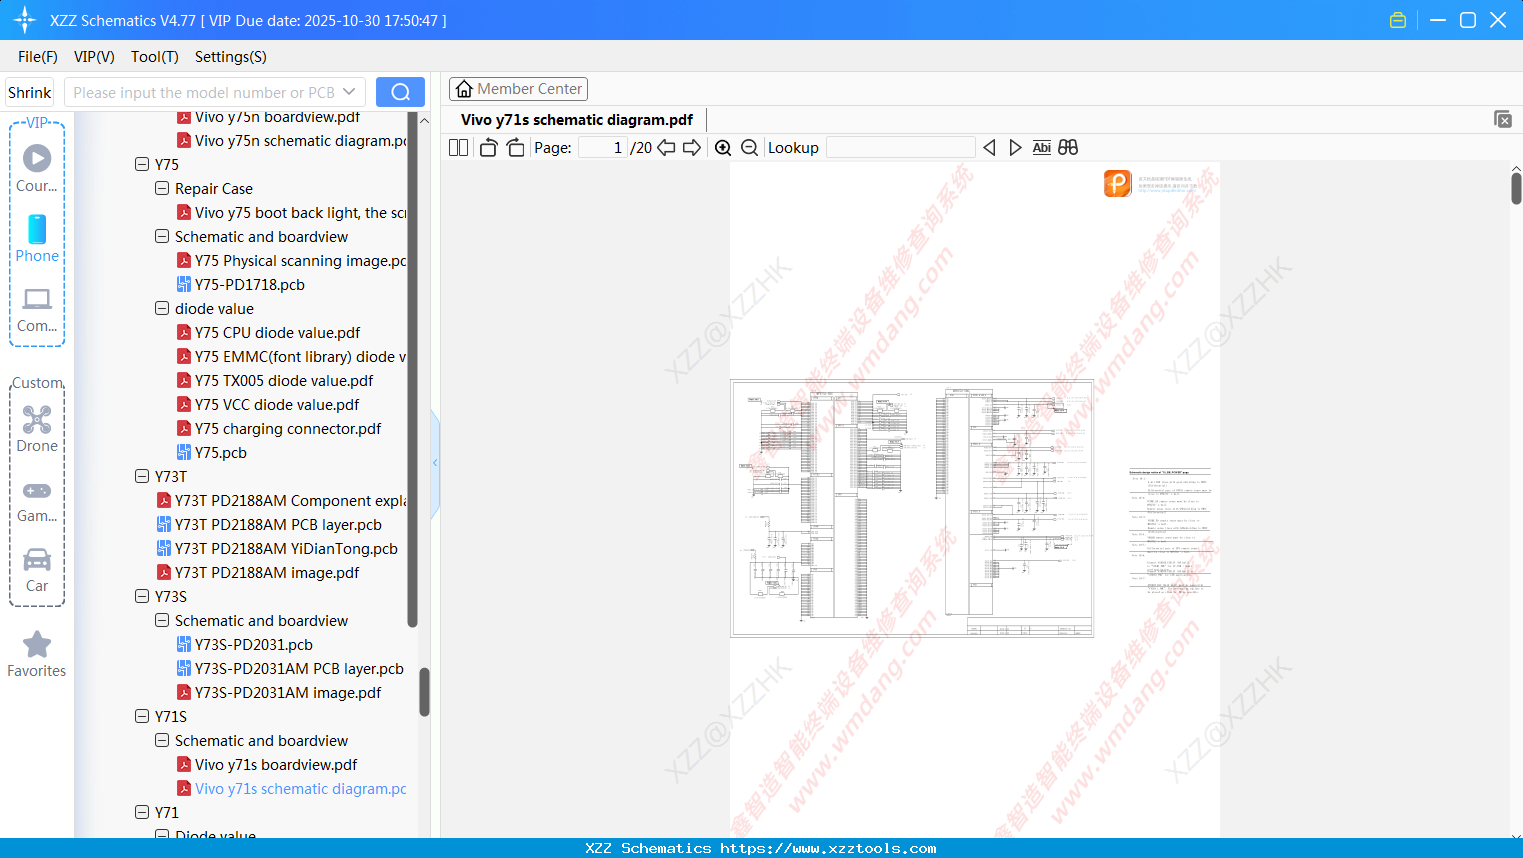Switch to the Vivo y71s schematic diagram.pdf tab
The image size is (1523, 858).
tap(575, 119)
